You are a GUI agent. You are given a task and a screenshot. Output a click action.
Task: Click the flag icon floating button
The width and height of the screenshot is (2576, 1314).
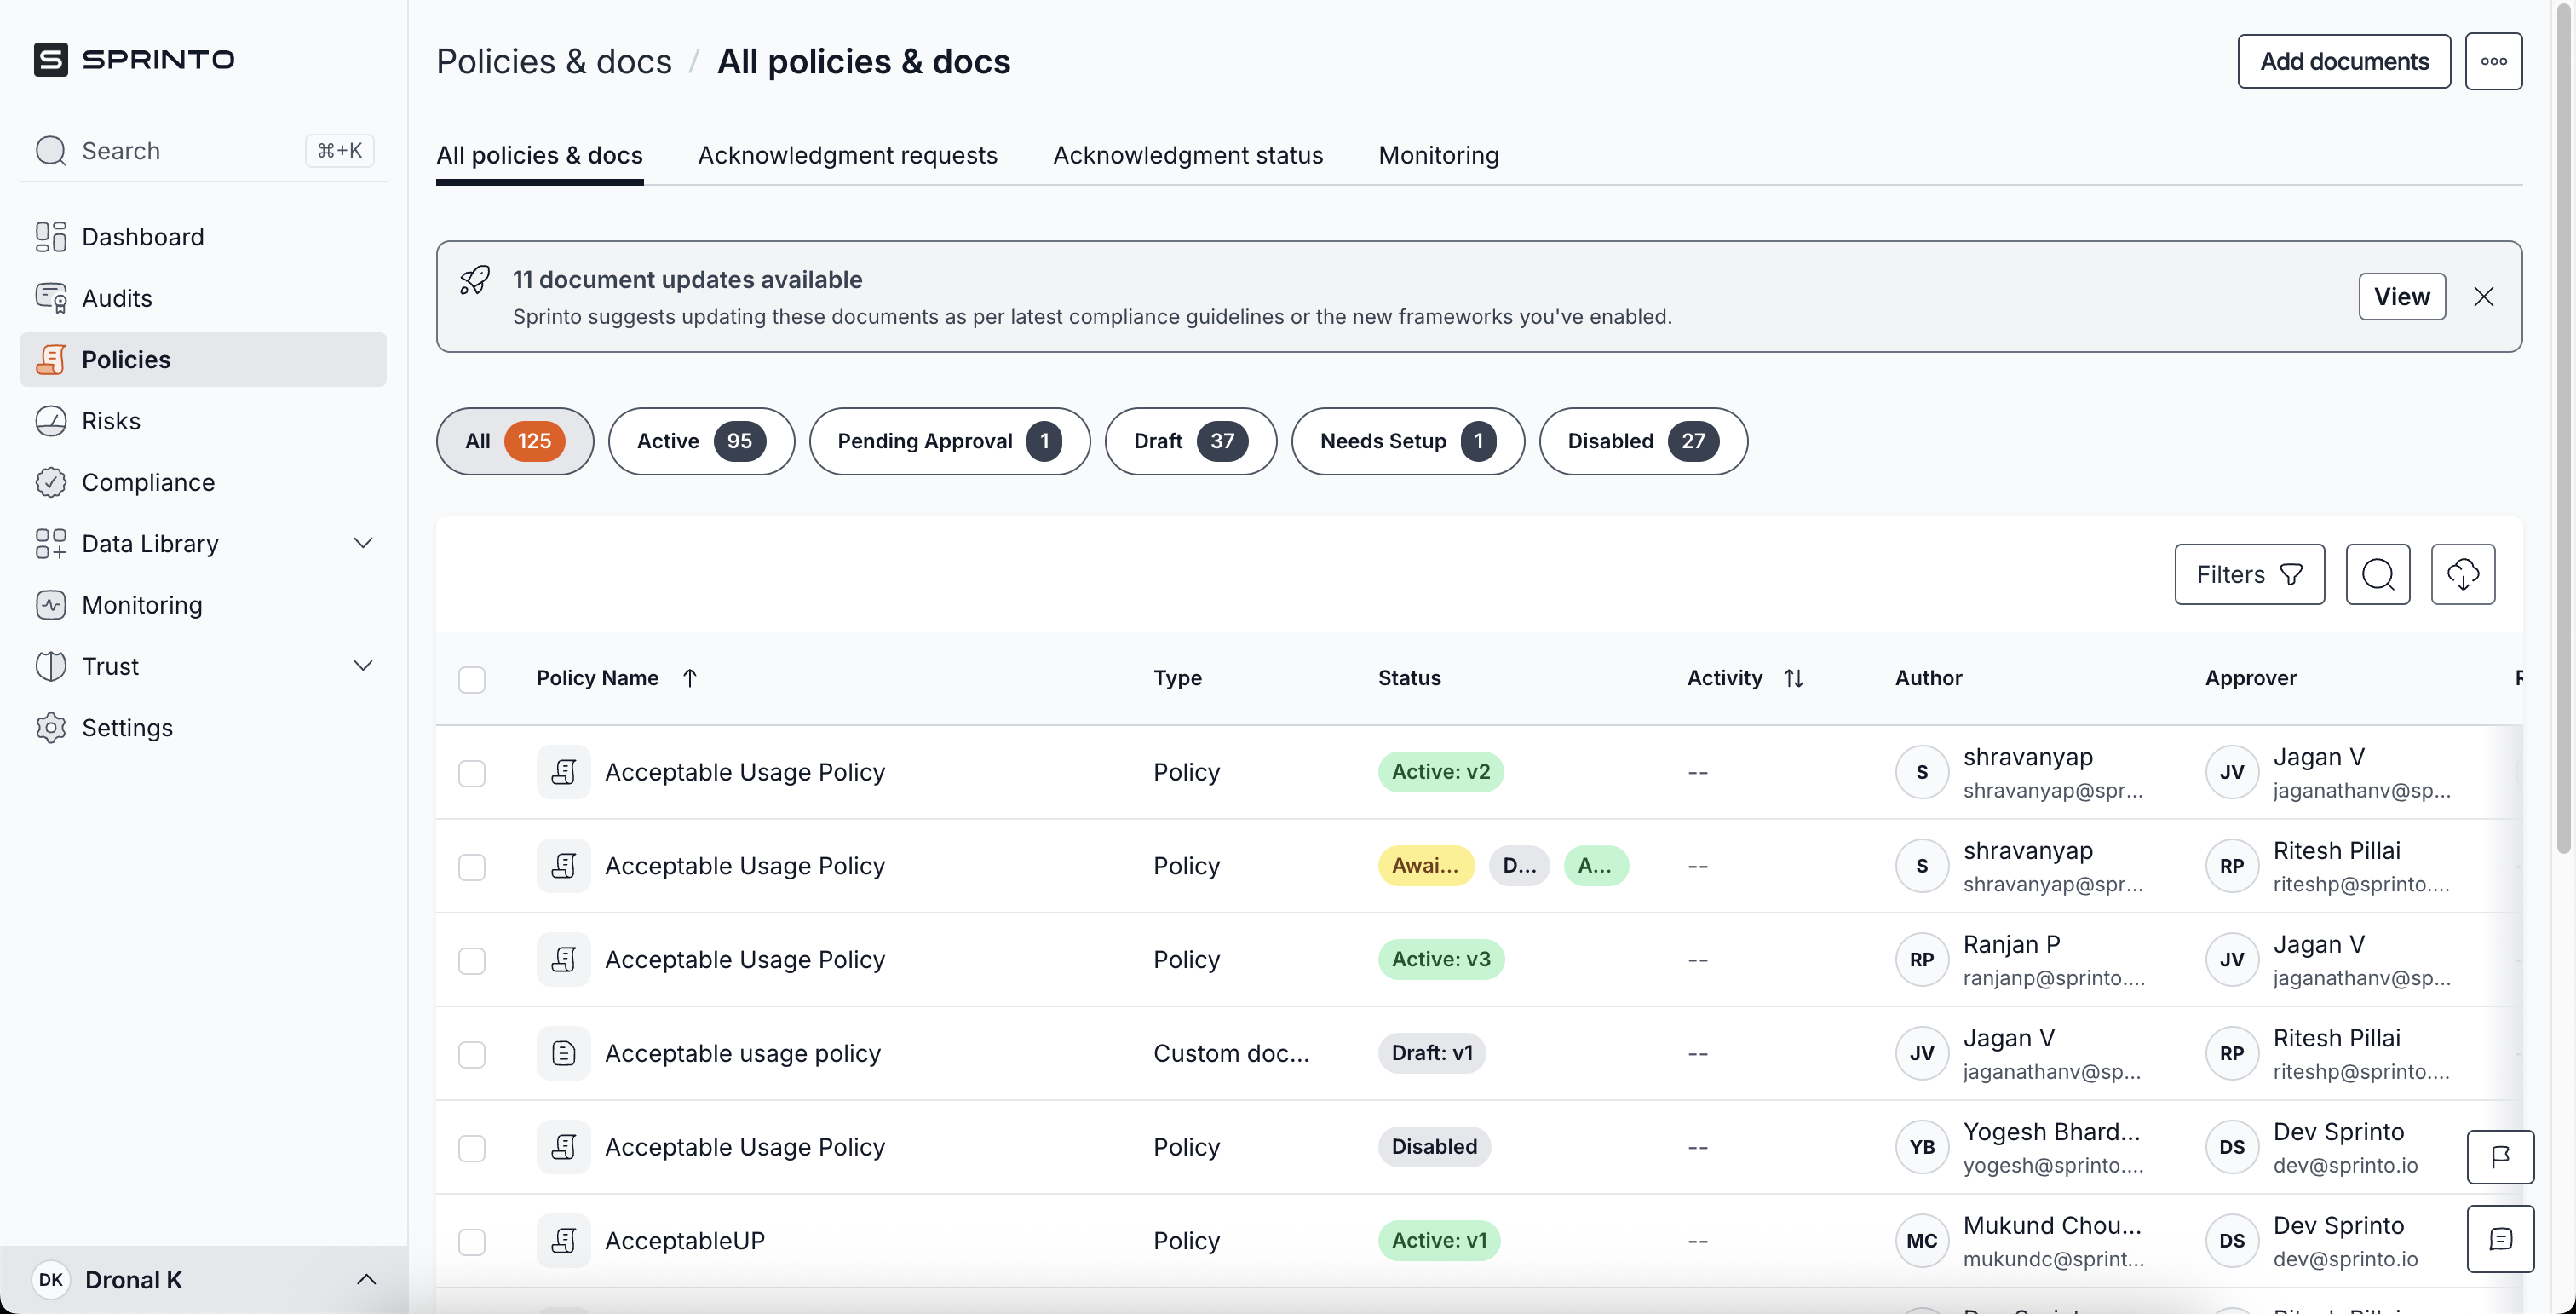[x=2499, y=1156]
